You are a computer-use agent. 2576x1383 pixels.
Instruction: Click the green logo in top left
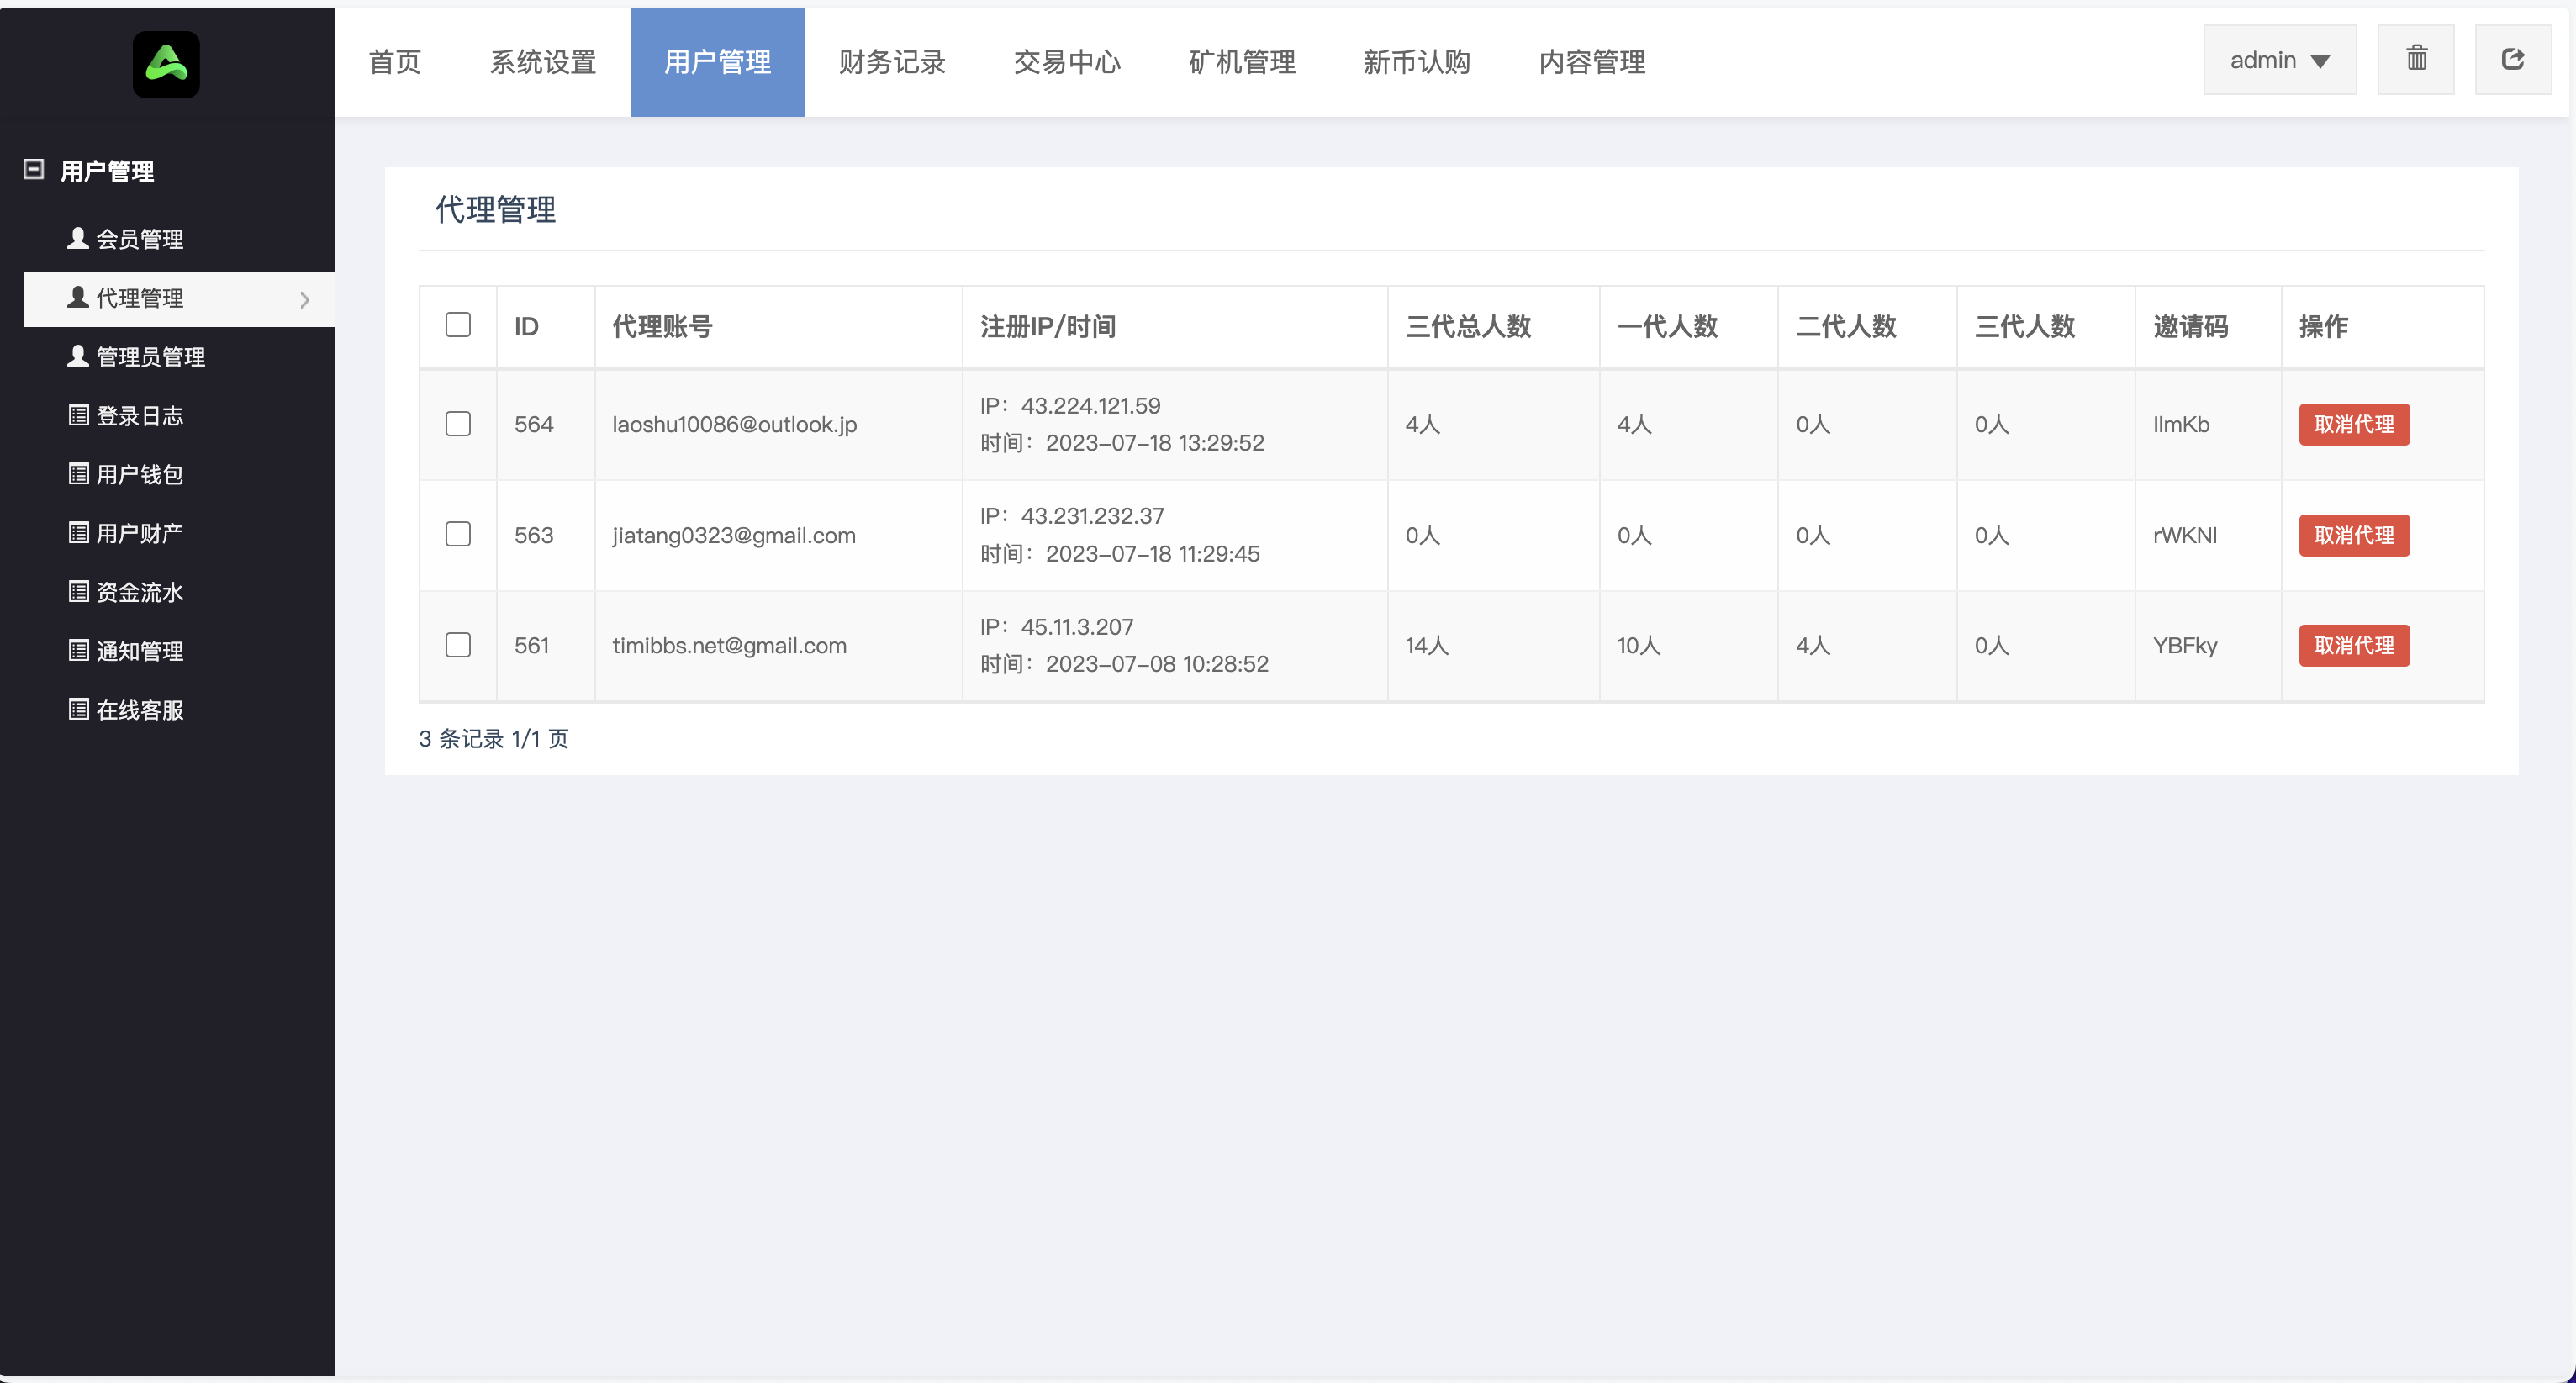click(166, 63)
